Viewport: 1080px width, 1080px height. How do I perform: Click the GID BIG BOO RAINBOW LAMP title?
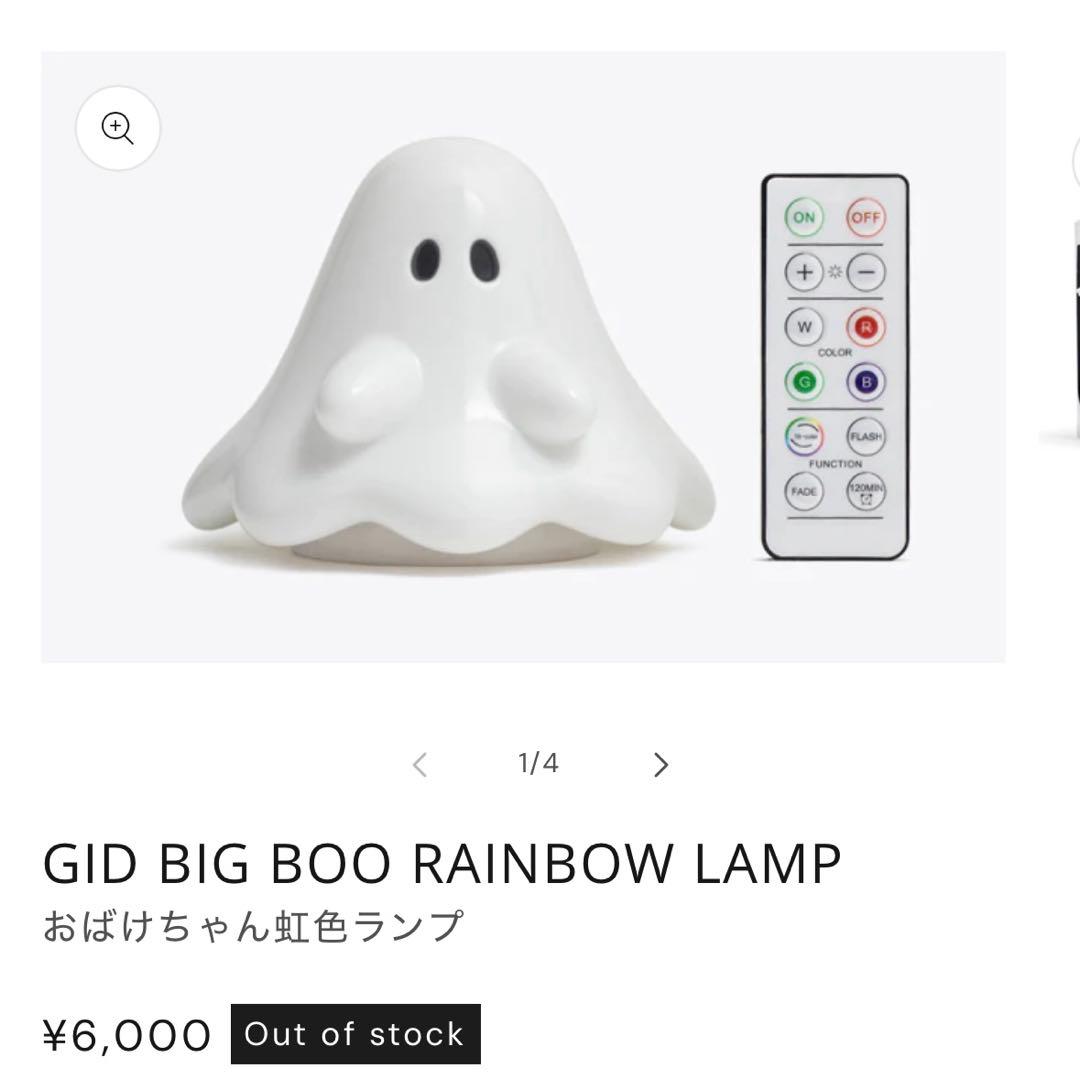point(442,863)
